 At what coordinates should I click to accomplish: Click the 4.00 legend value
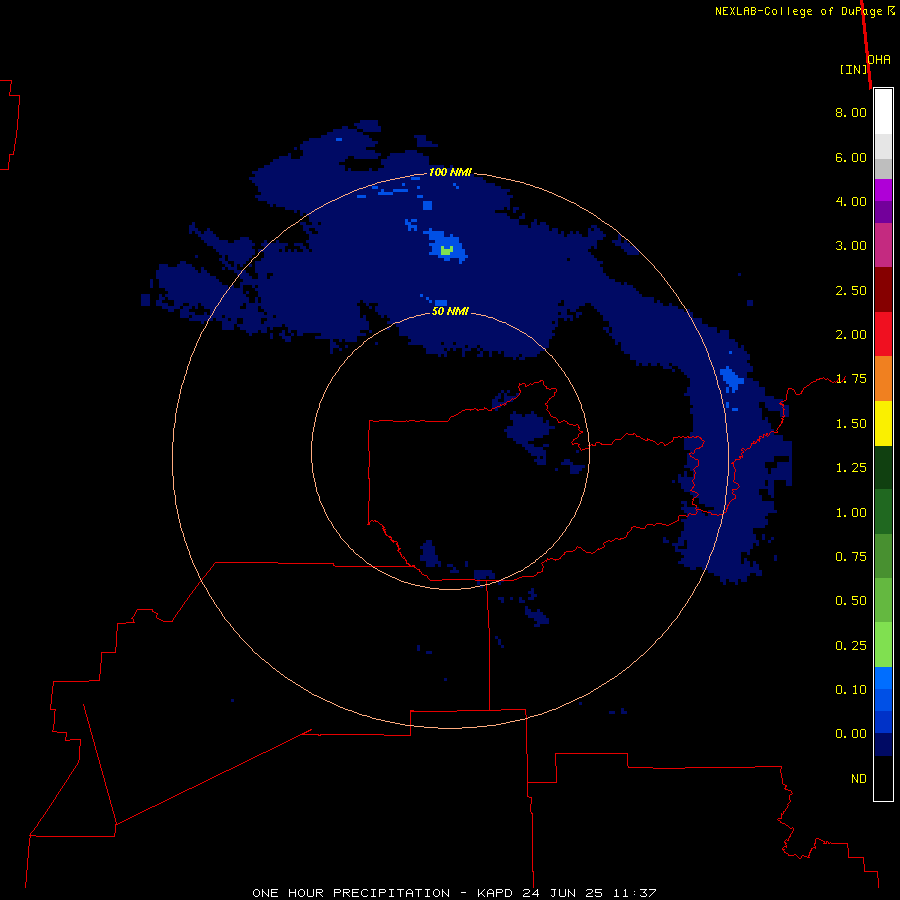pos(851,201)
